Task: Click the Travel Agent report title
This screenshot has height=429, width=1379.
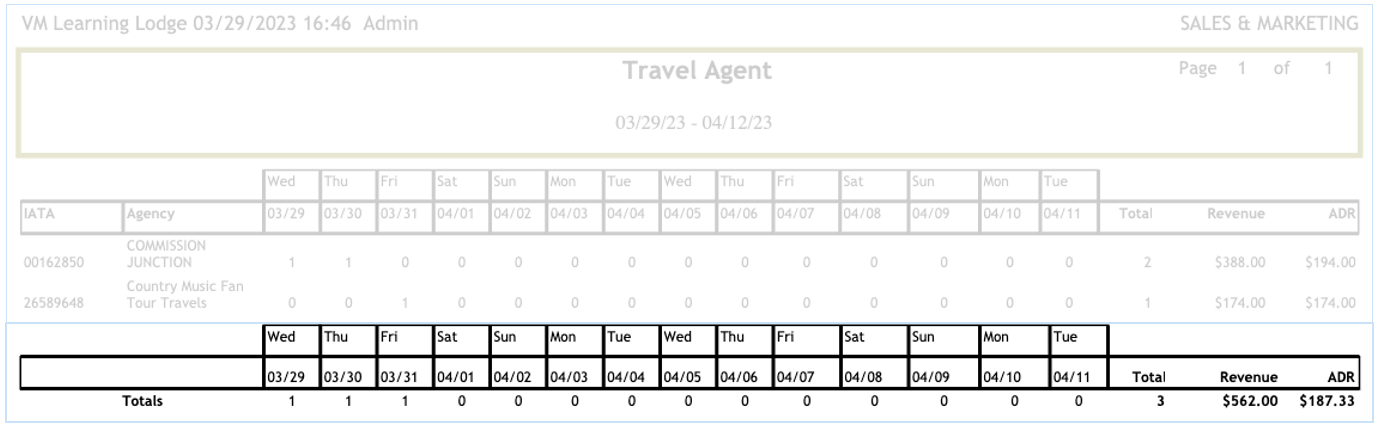Action: point(697,71)
